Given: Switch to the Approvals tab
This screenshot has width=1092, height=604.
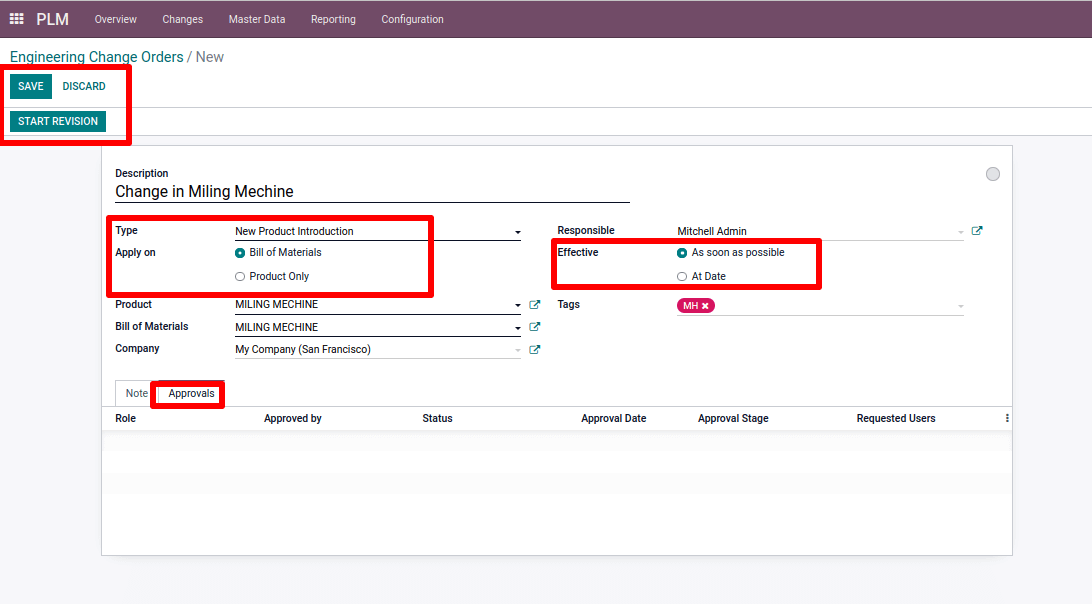Looking at the screenshot, I should 192,394.
